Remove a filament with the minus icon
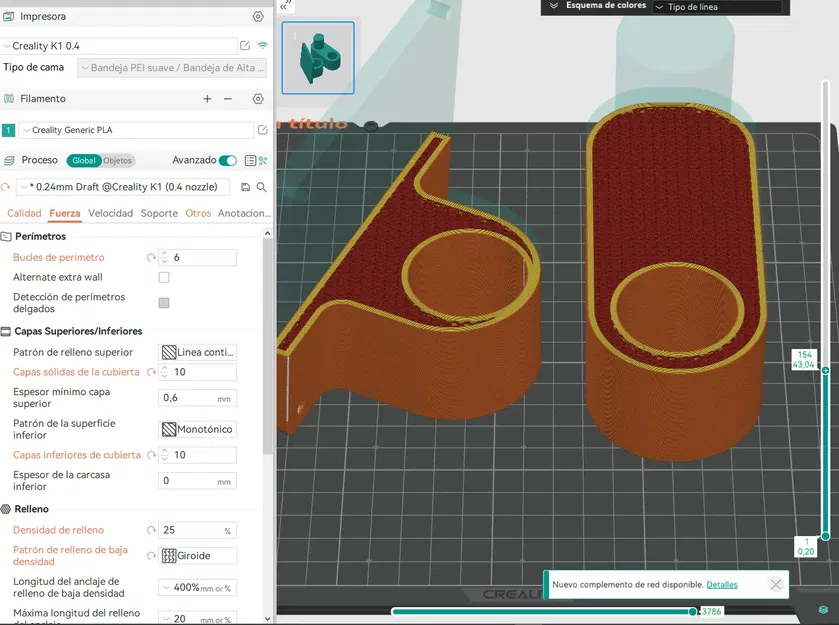Screen dimensions: 839x625 [x=228, y=99]
